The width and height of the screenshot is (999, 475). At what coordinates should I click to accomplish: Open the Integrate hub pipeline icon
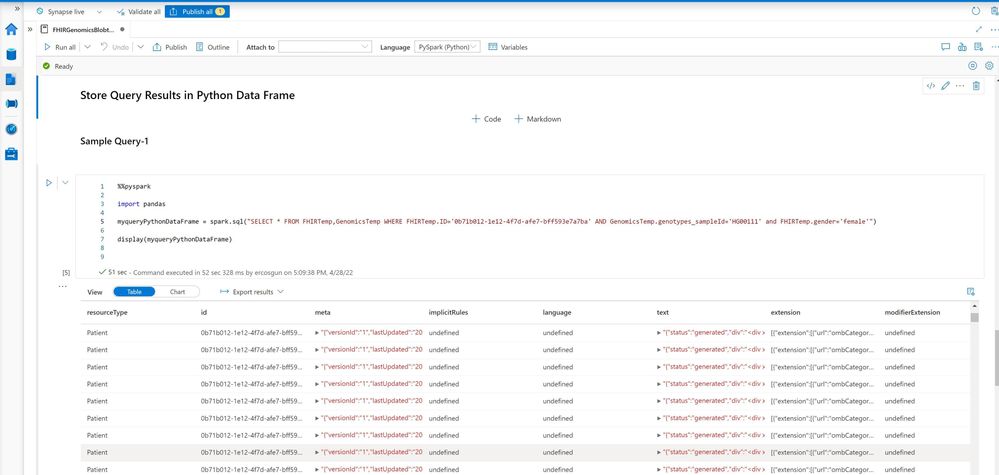11,104
